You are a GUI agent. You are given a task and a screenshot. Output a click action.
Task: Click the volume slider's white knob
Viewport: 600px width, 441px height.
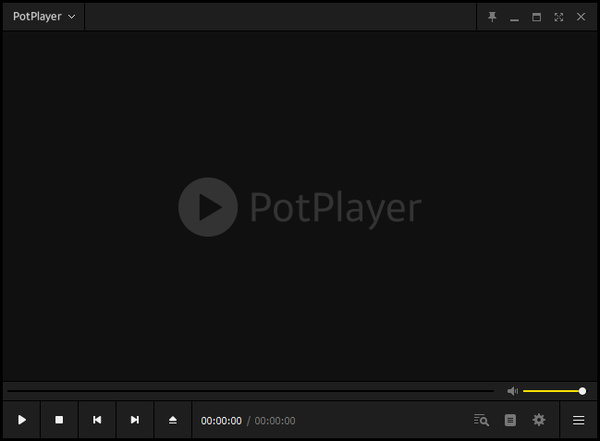click(x=582, y=391)
